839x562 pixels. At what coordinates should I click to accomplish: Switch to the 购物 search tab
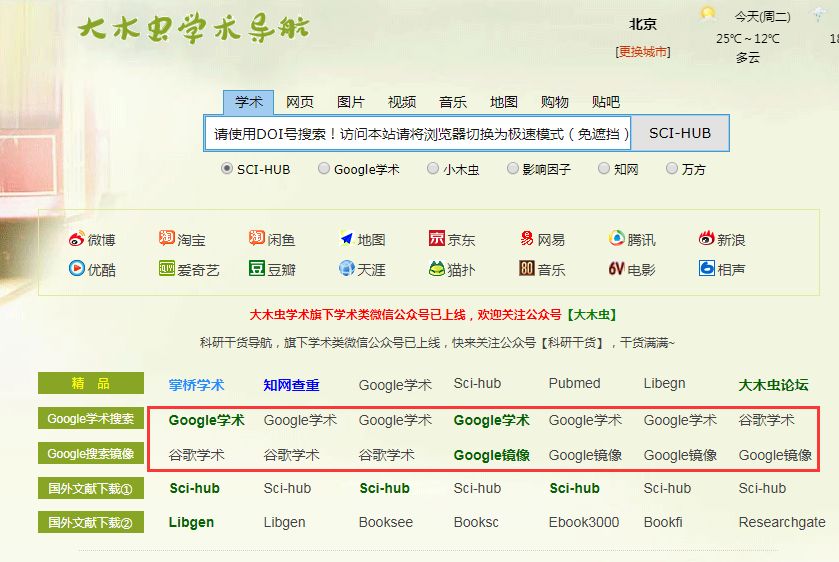tap(554, 102)
